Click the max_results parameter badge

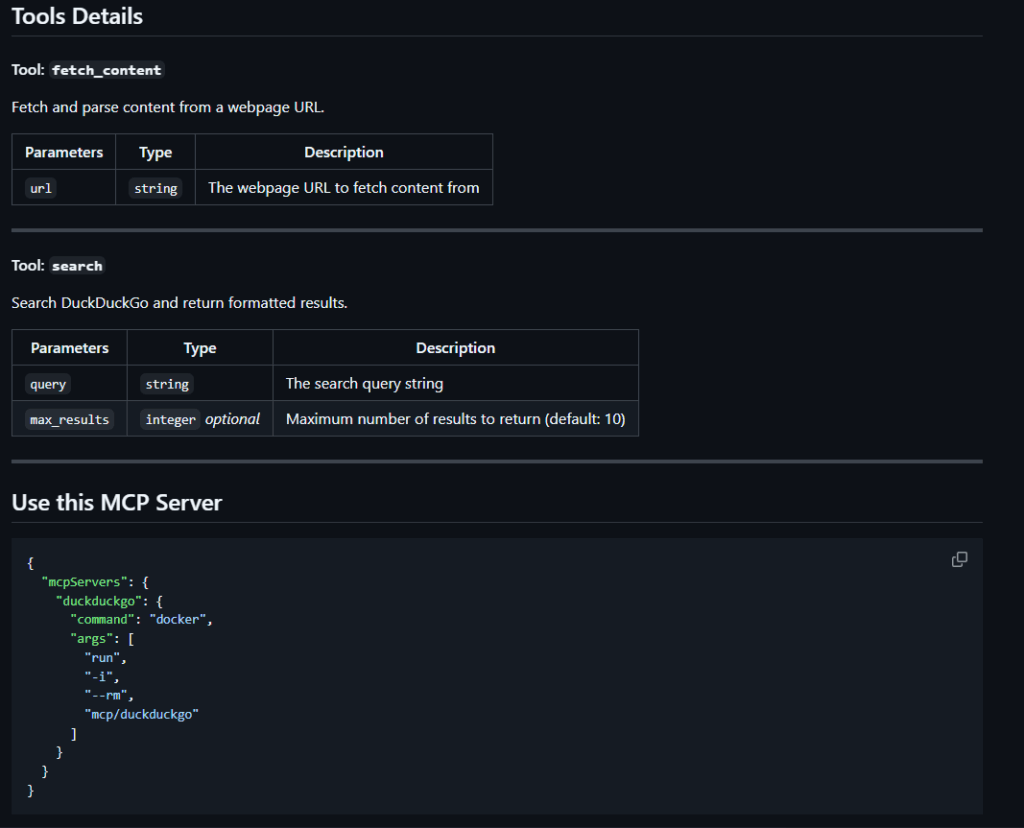tap(68, 419)
